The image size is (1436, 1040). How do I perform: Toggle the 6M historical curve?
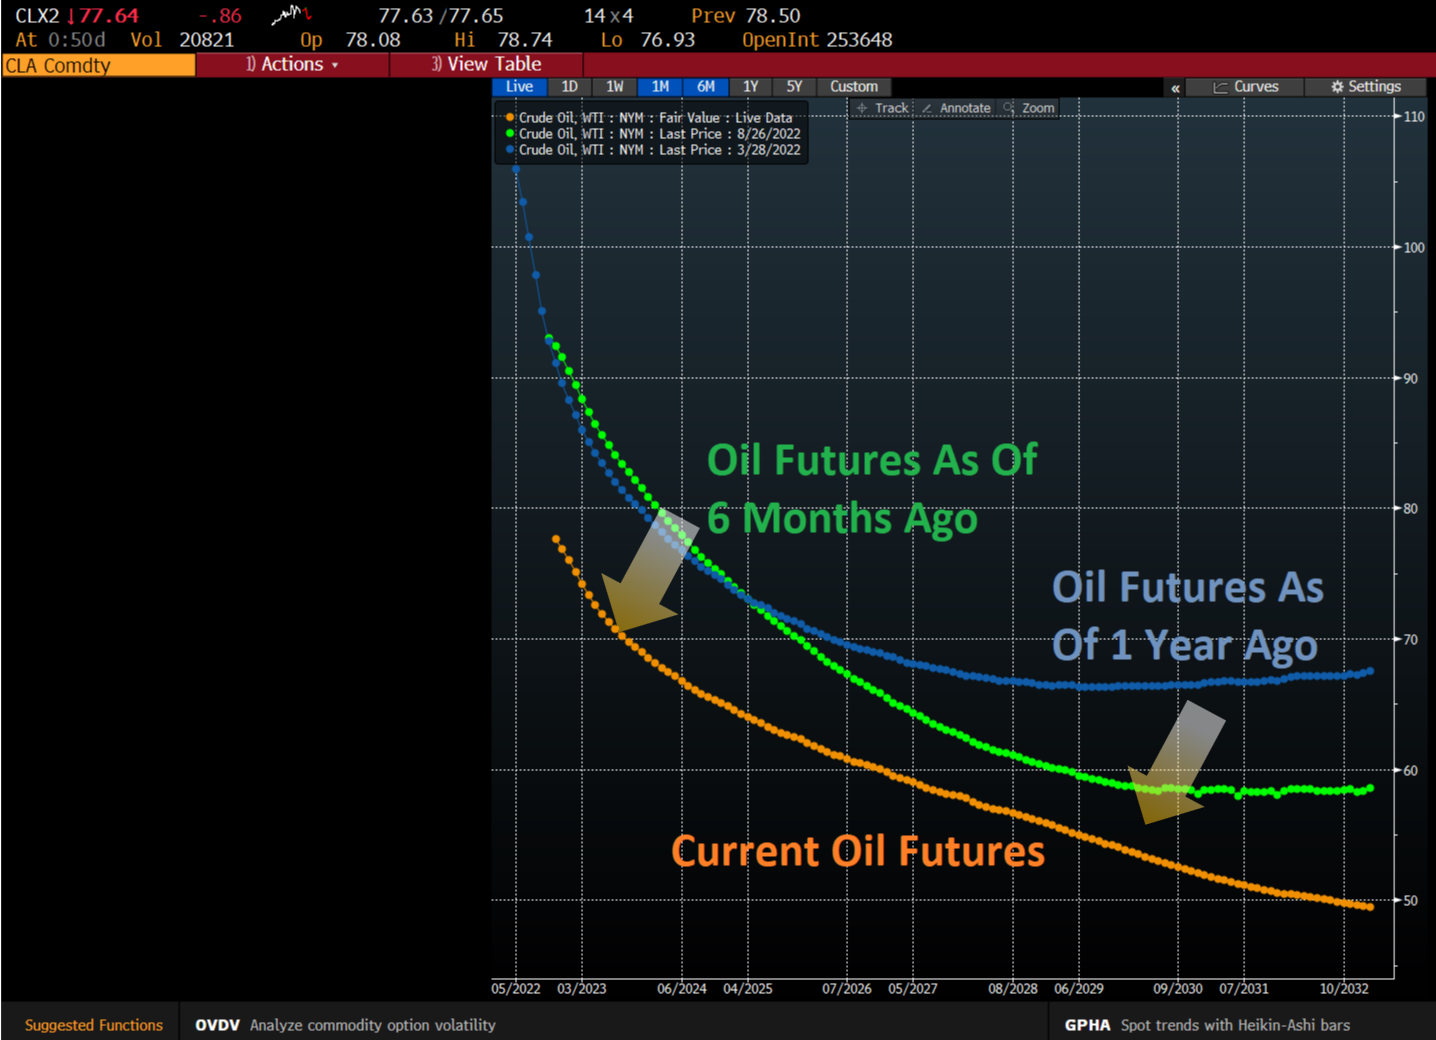[x=706, y=87]
